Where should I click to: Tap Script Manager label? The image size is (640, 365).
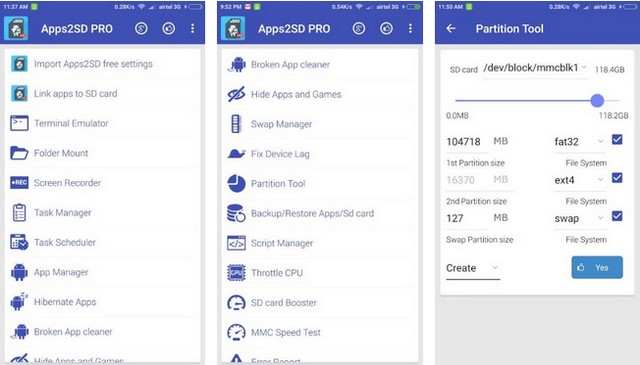[x=282, y=243]
